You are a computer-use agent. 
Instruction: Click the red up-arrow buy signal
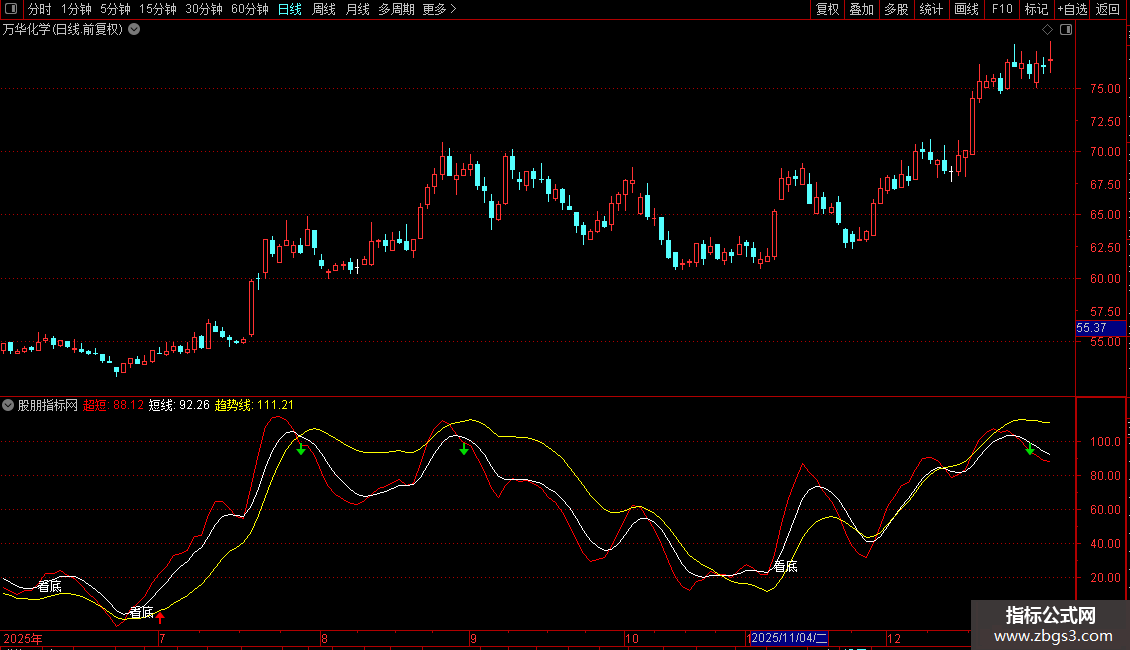[160, 617]
